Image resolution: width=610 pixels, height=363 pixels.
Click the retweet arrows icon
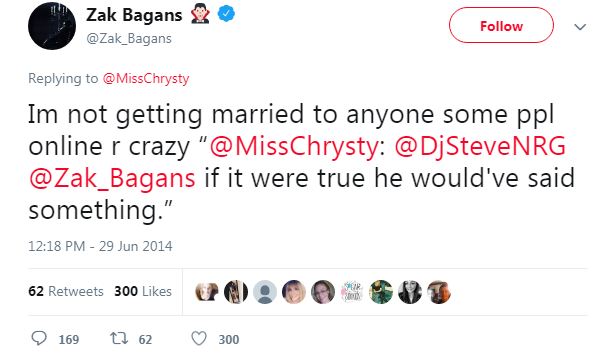[x=119, y=338]
